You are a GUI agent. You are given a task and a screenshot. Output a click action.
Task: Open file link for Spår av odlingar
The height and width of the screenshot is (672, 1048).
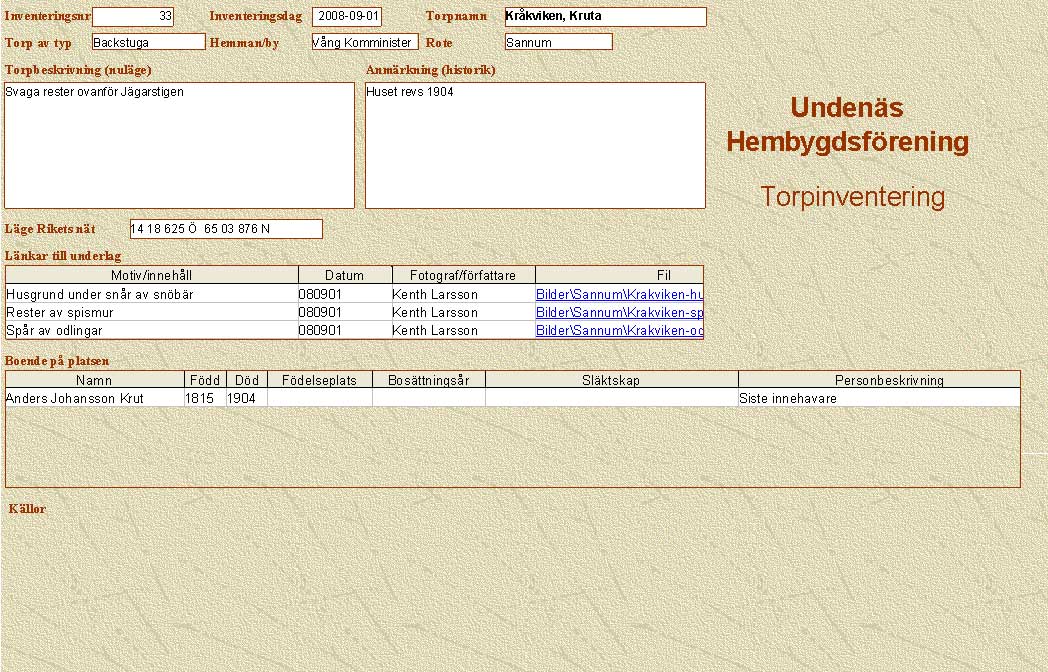click(x=618, y=330)
